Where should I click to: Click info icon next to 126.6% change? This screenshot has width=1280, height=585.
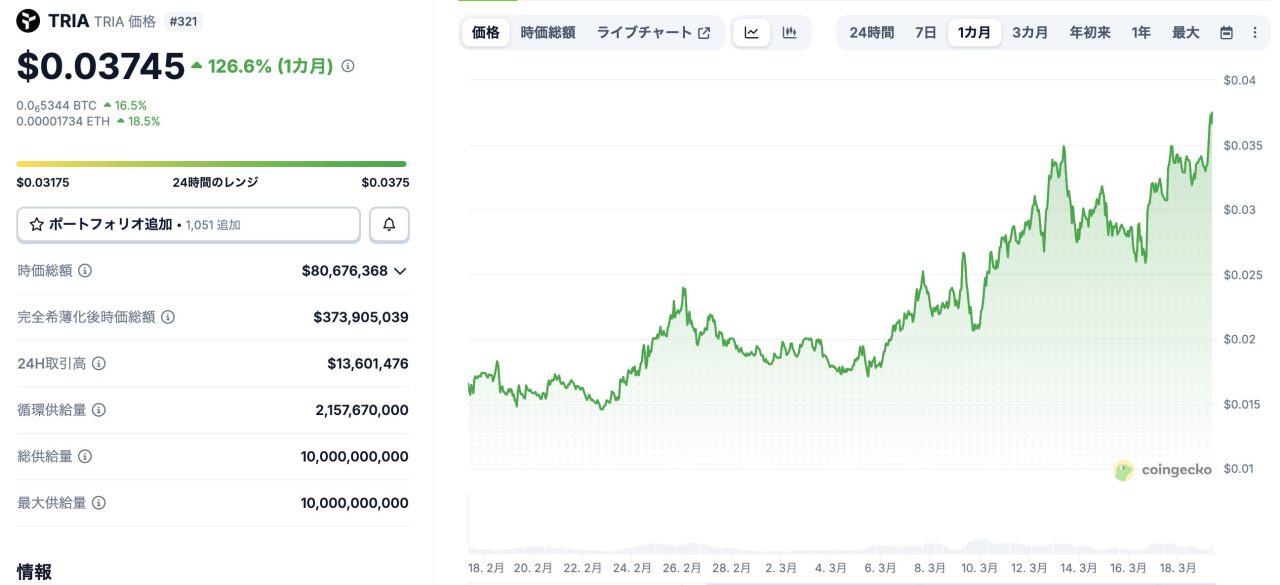(x=348, y=66)
